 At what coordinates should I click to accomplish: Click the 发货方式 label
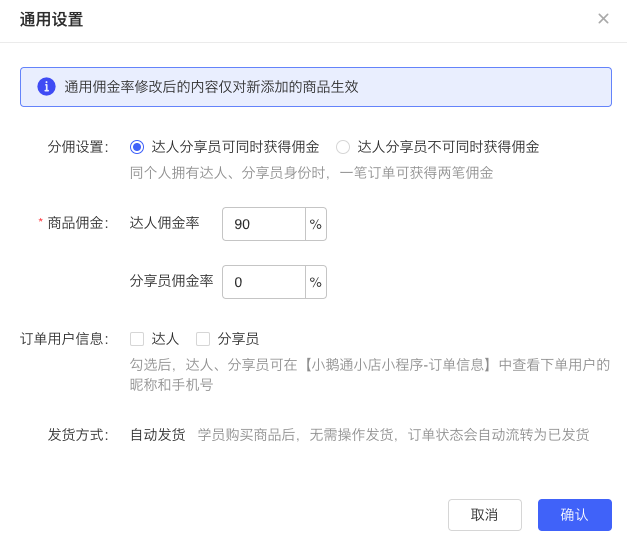(x=78, y=435)
